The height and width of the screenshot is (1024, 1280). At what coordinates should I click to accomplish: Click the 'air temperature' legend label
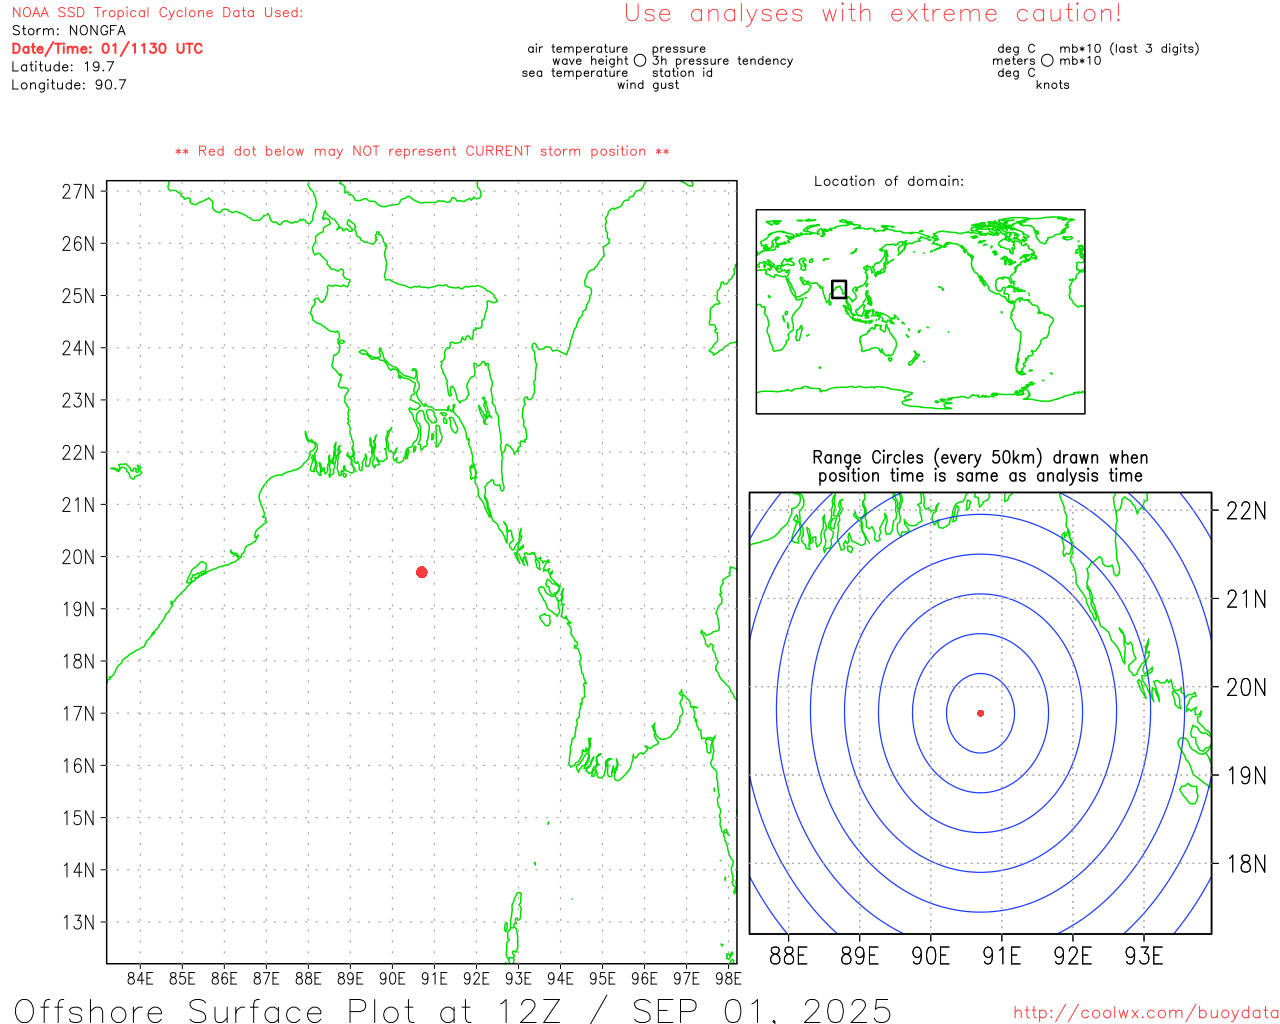click(578, 49)
